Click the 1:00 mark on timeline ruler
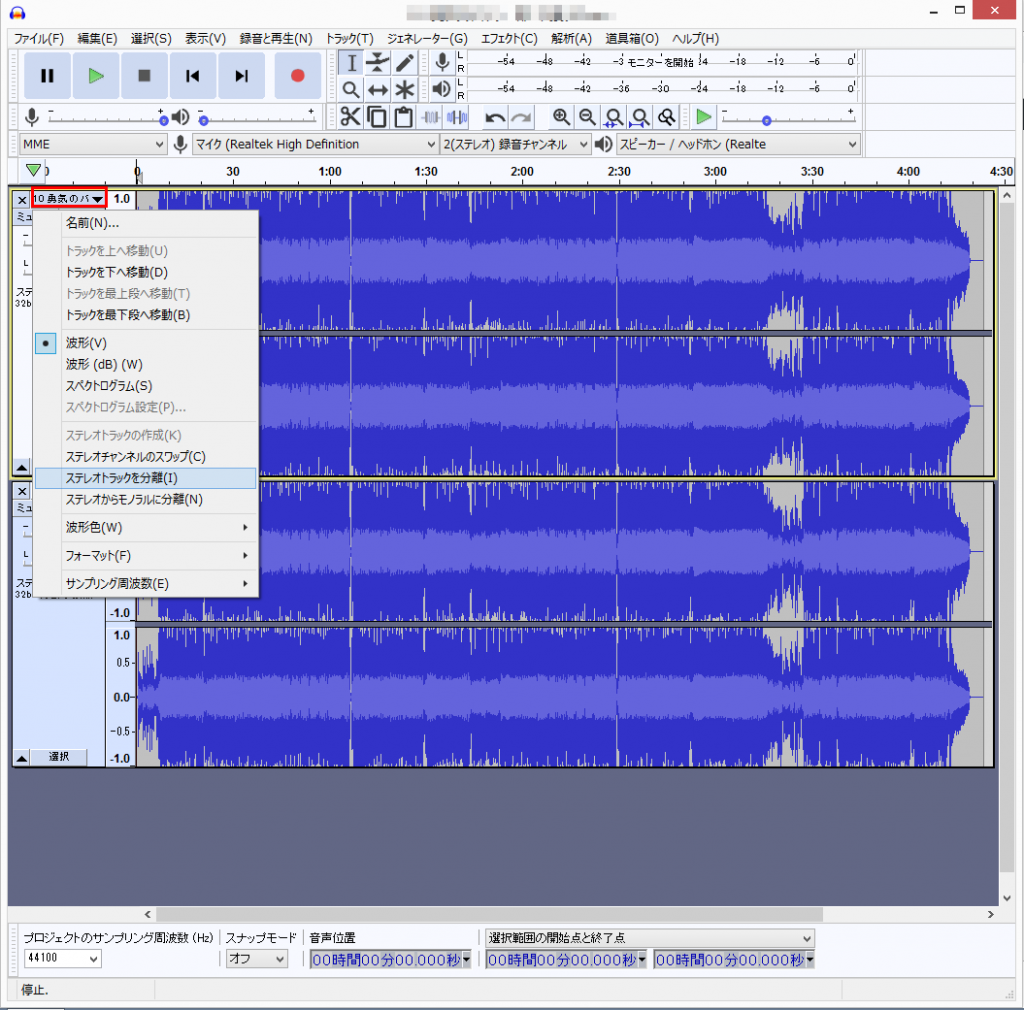Image resolution: width=1024 pixels, height=1010 pixels. (329, 172)
